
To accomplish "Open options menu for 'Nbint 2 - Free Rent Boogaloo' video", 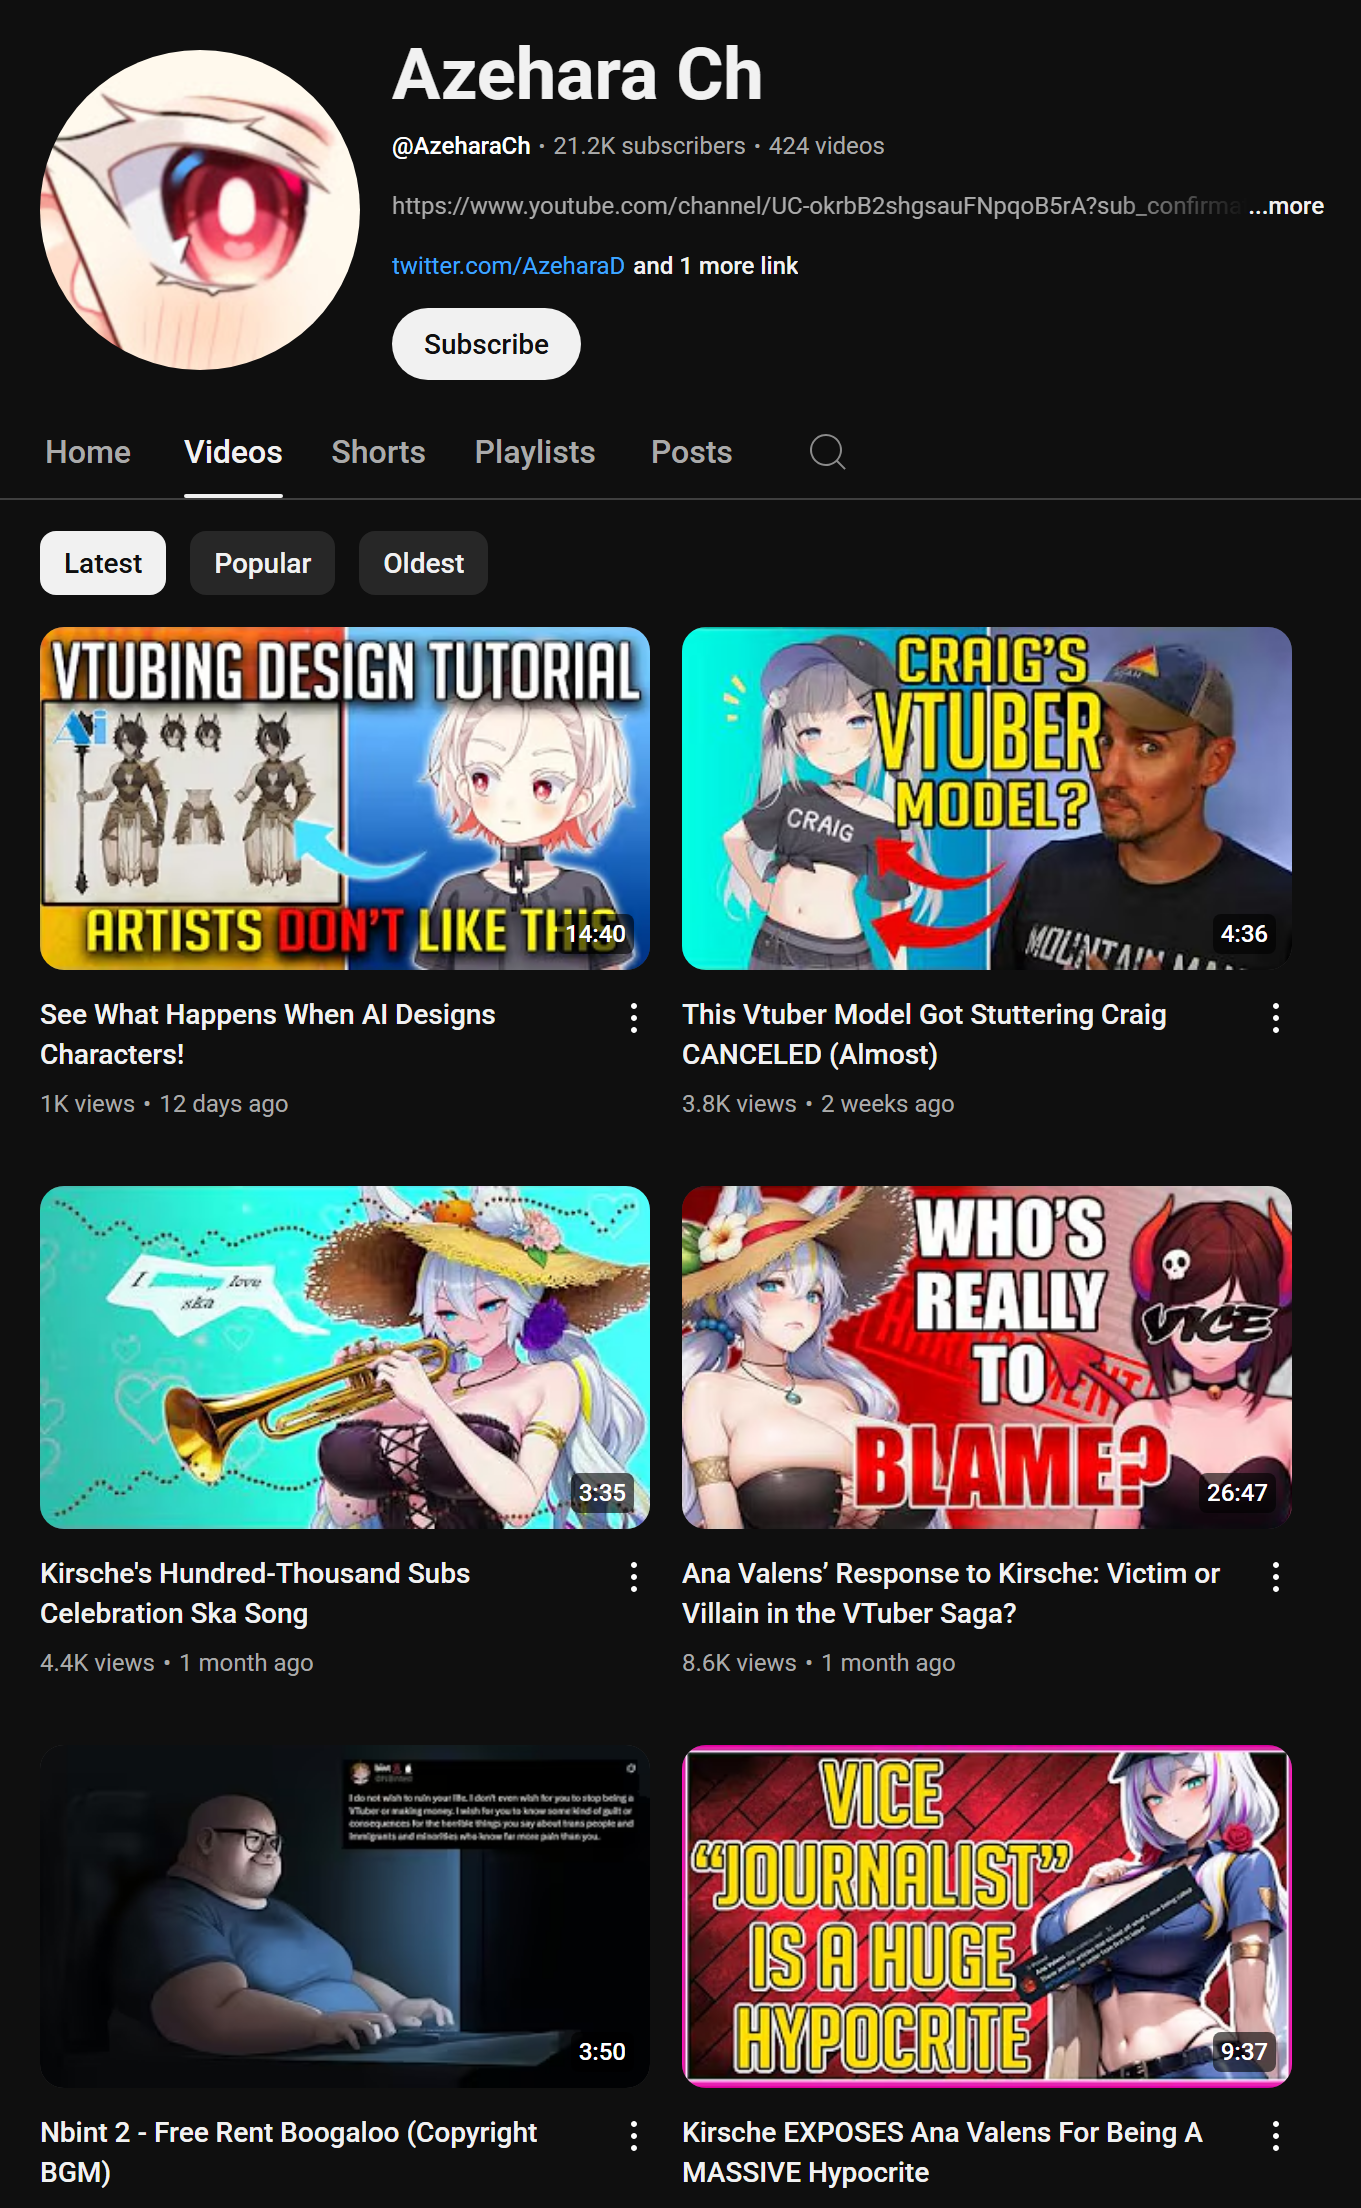I will click(634, 2136).
